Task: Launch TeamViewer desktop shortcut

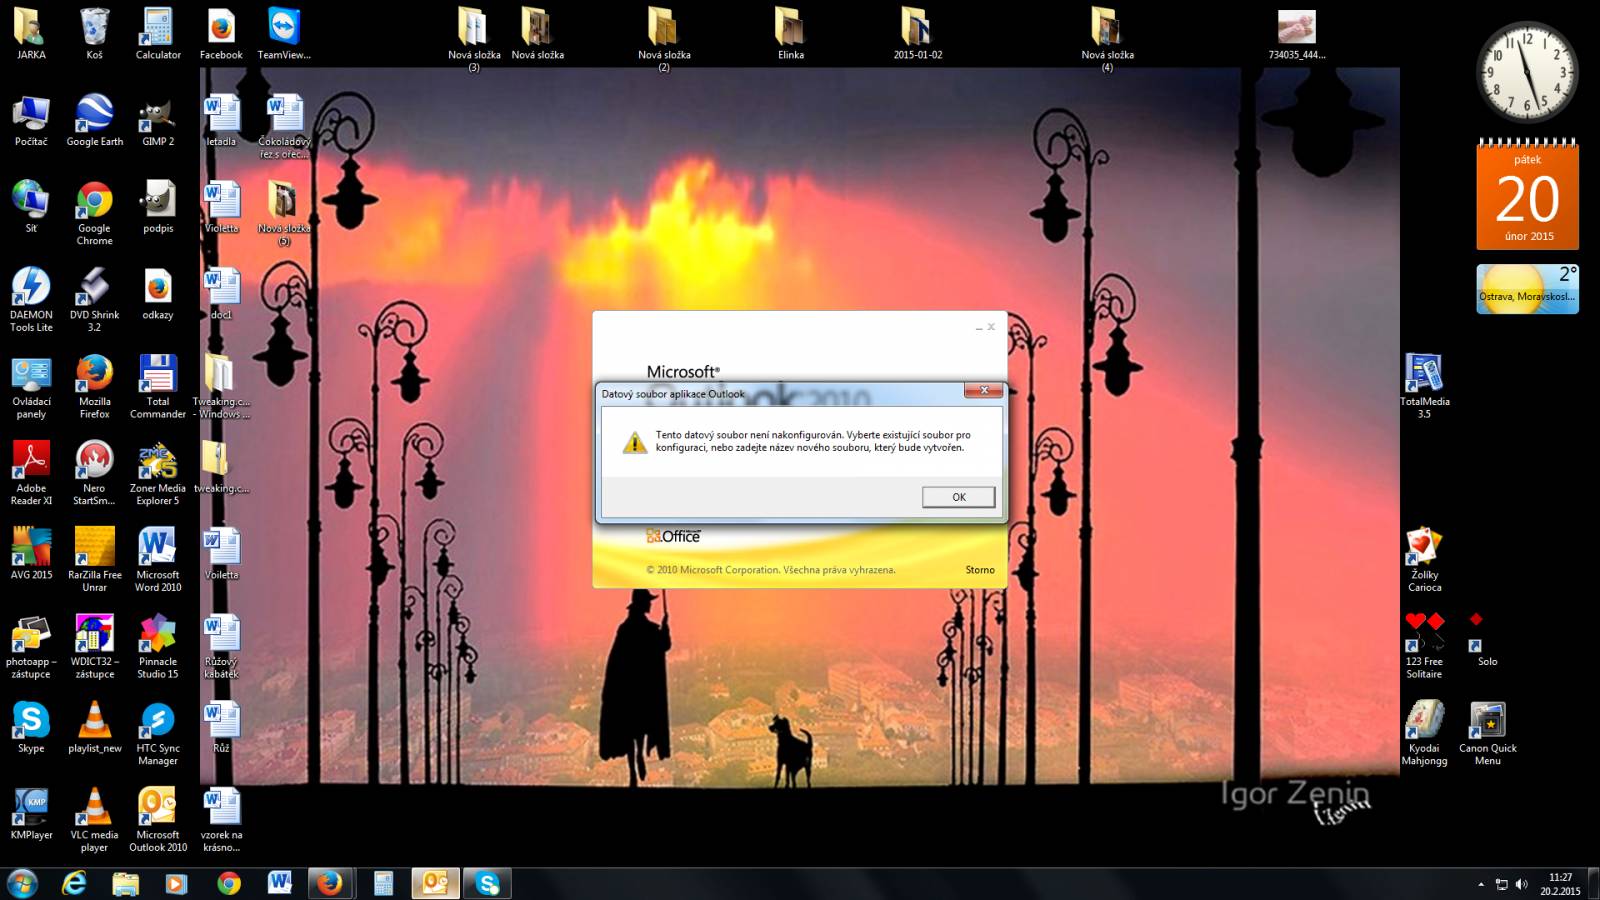Action: (x=284, y=33)
